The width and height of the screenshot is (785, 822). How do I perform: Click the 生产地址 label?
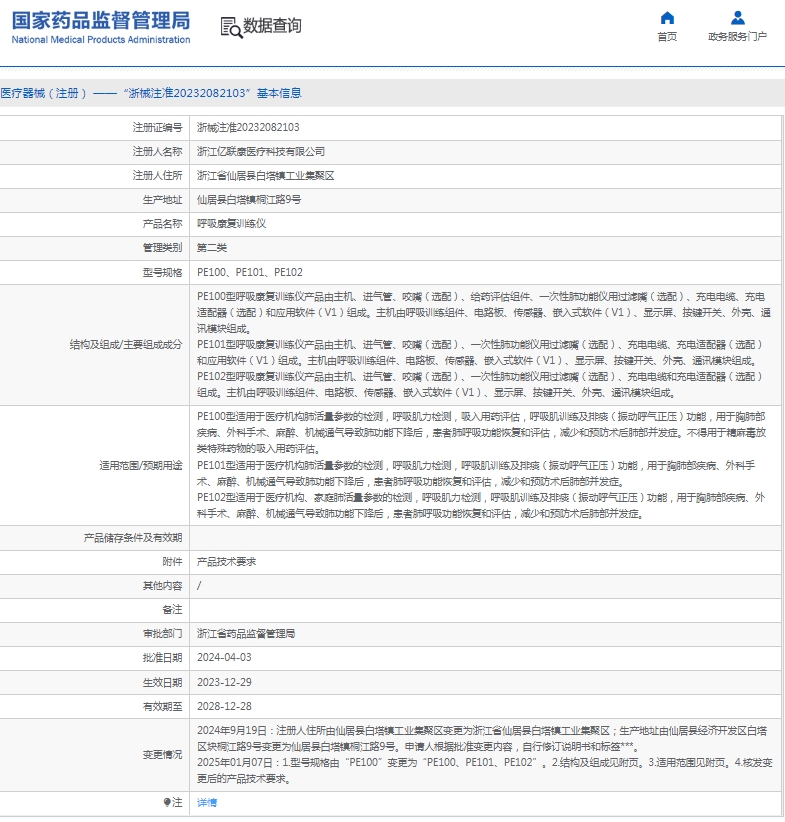[x=163, y=200]
